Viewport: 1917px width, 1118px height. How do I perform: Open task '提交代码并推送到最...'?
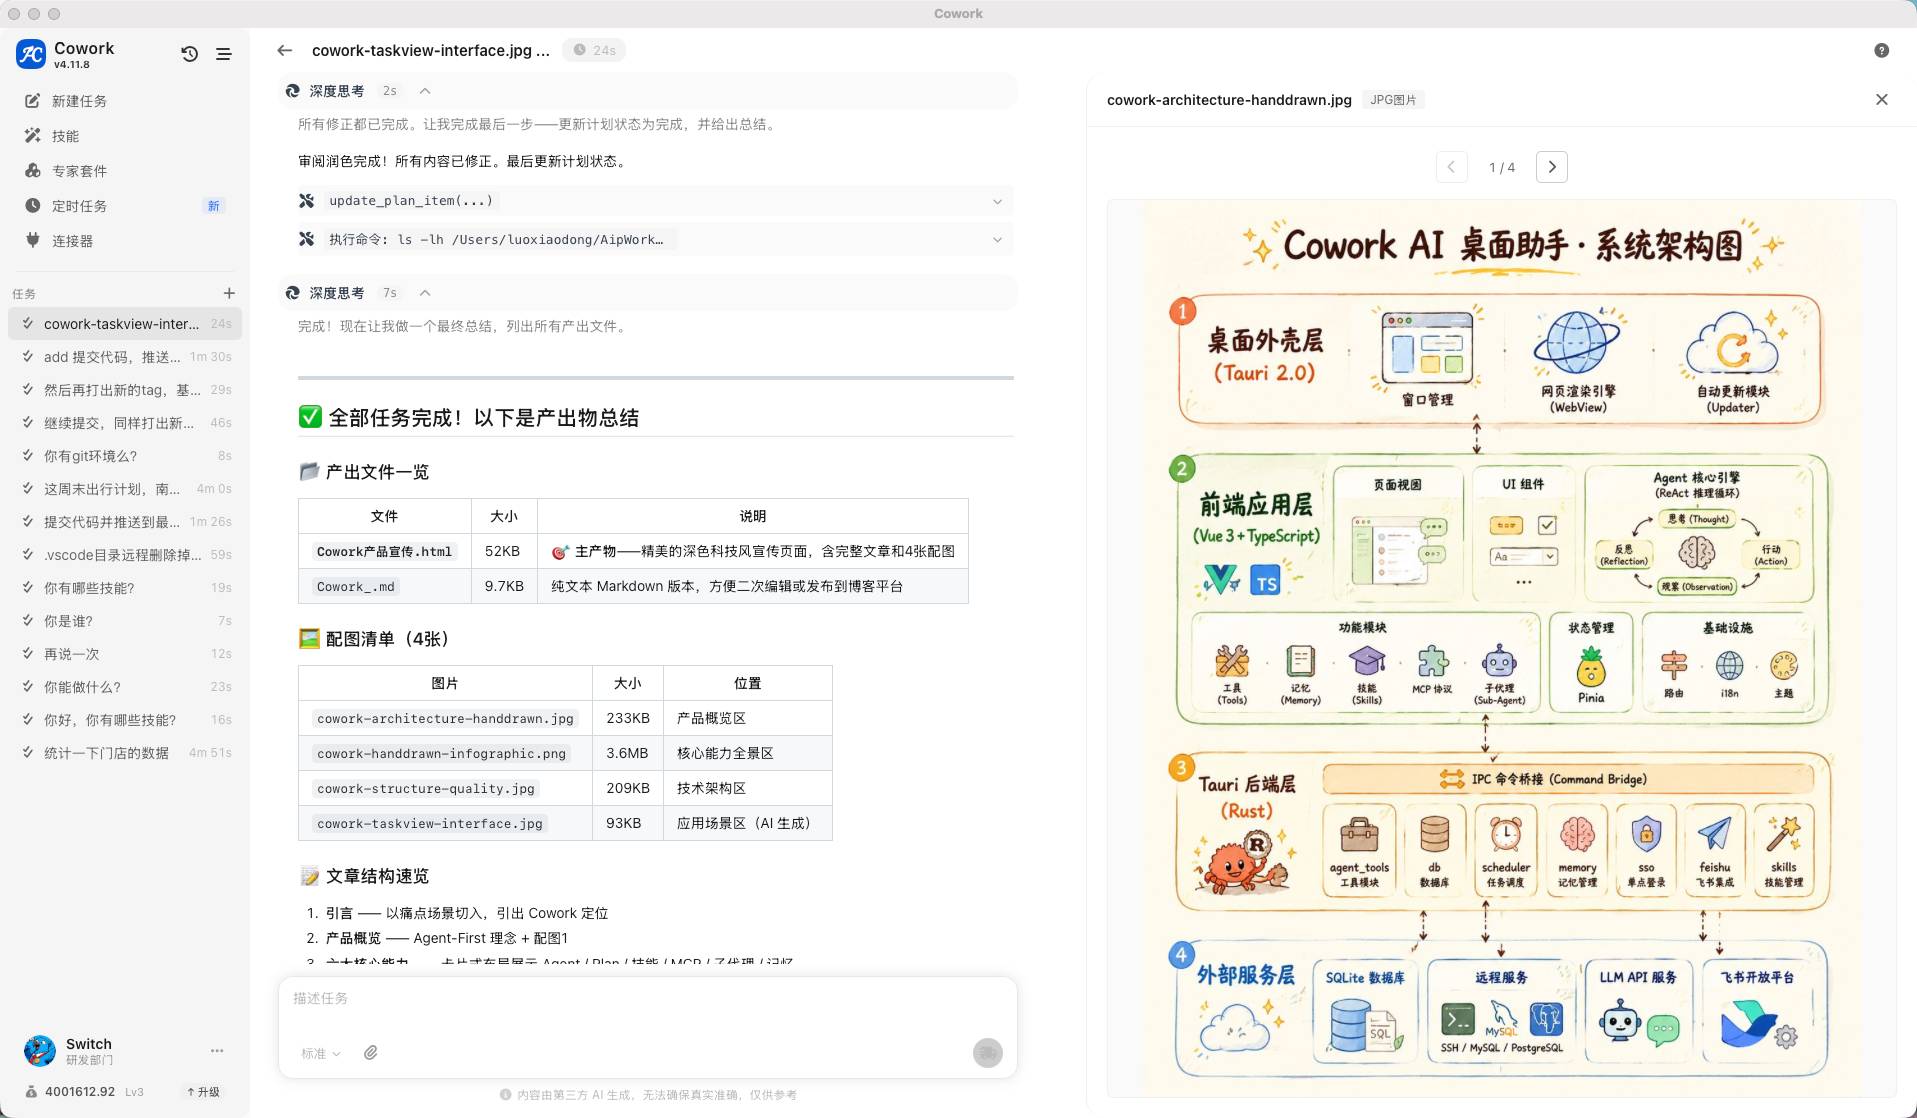pyautogui.click(x=125, y=522)
